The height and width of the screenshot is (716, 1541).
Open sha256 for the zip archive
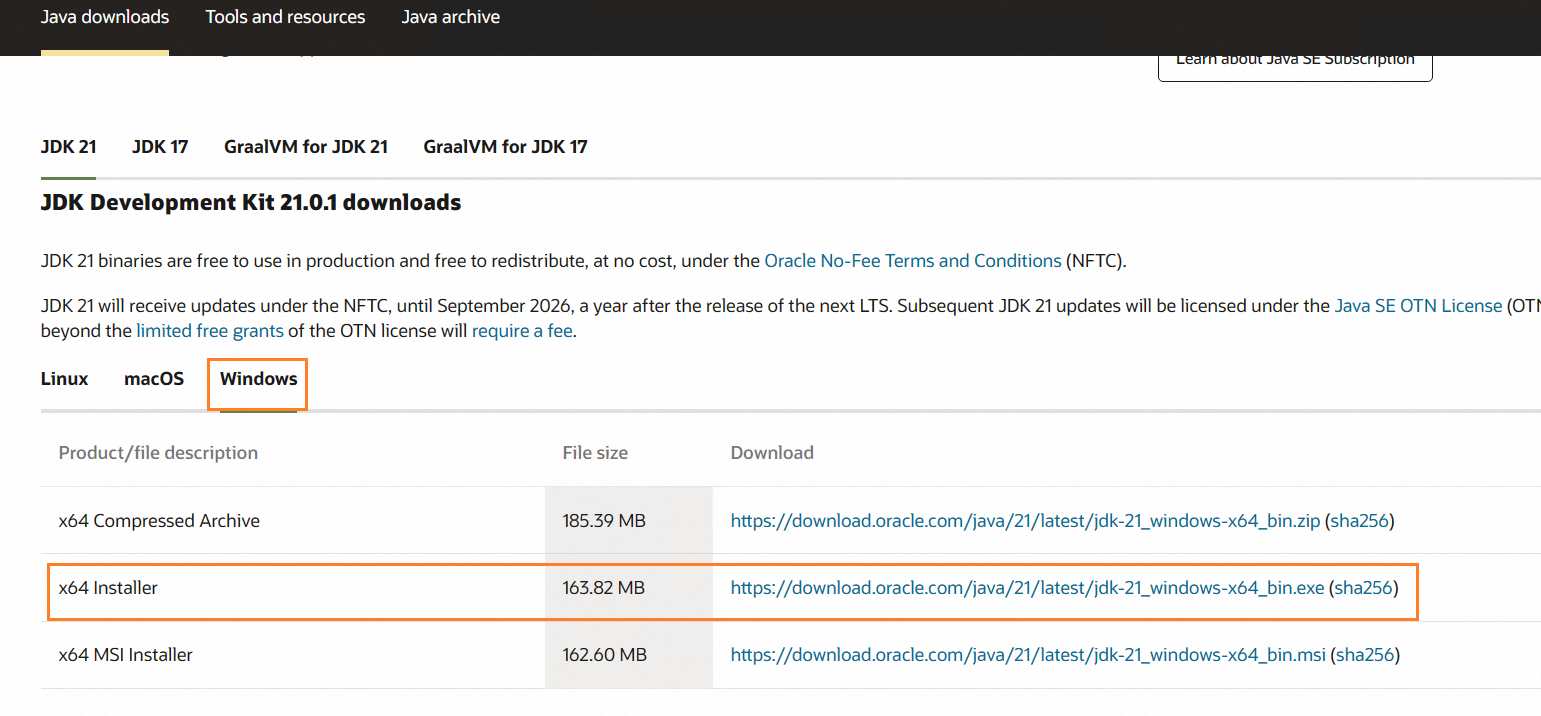pos(1360,521)
